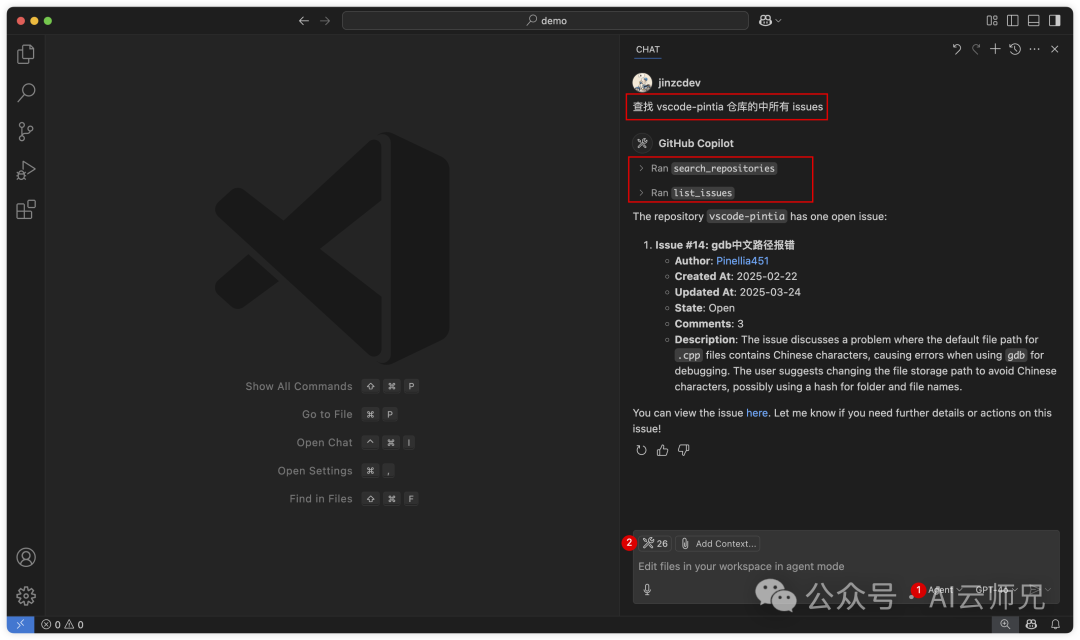The width and height of the screenshot is (1080, 640).
Task: Click the demo command center search box
Action: click(546, 21)
